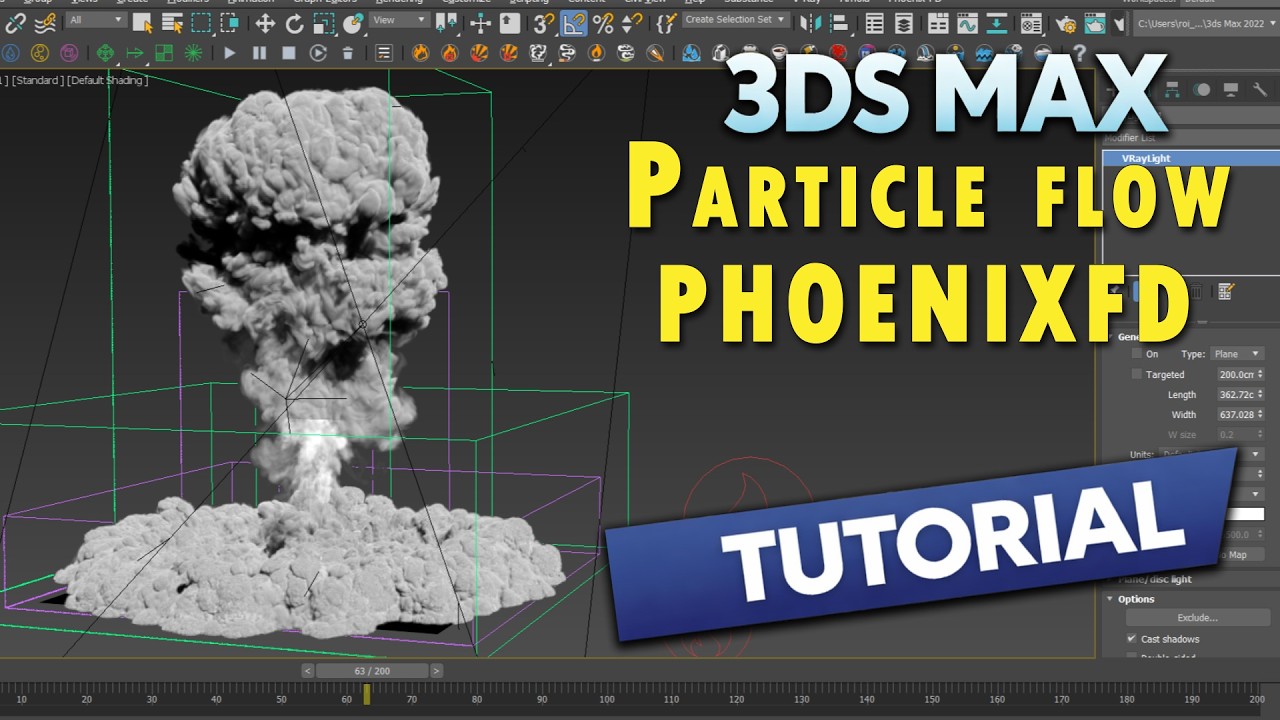Click the Rendered Frame Window teapot icon

click(1096, 23)
